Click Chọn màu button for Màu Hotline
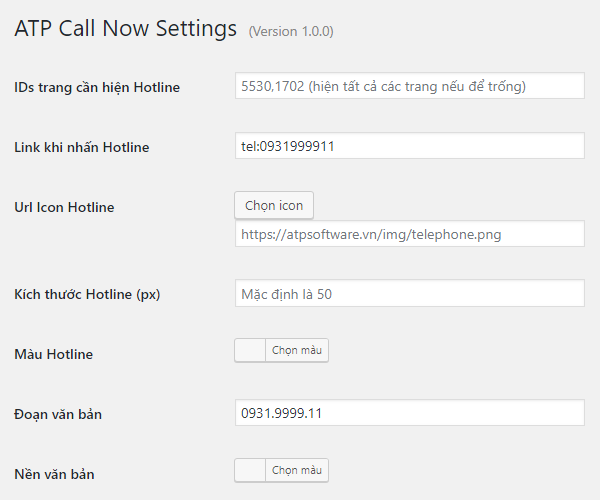The width and height of the screenshot is (600, 500). coord(298,351)
